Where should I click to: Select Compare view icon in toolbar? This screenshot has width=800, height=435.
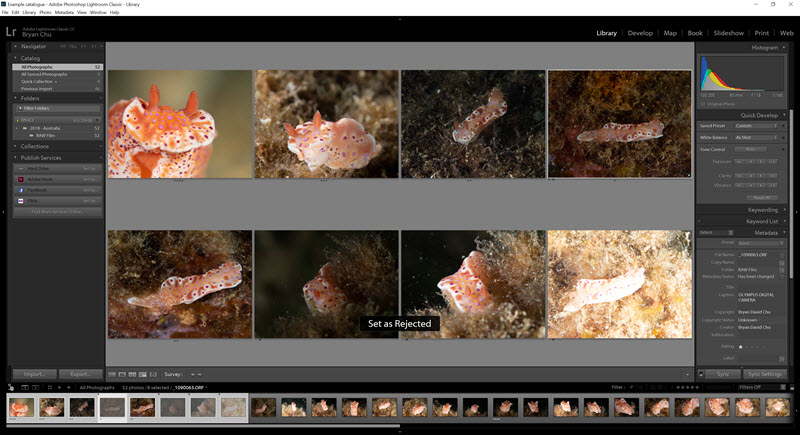(134, 374)
